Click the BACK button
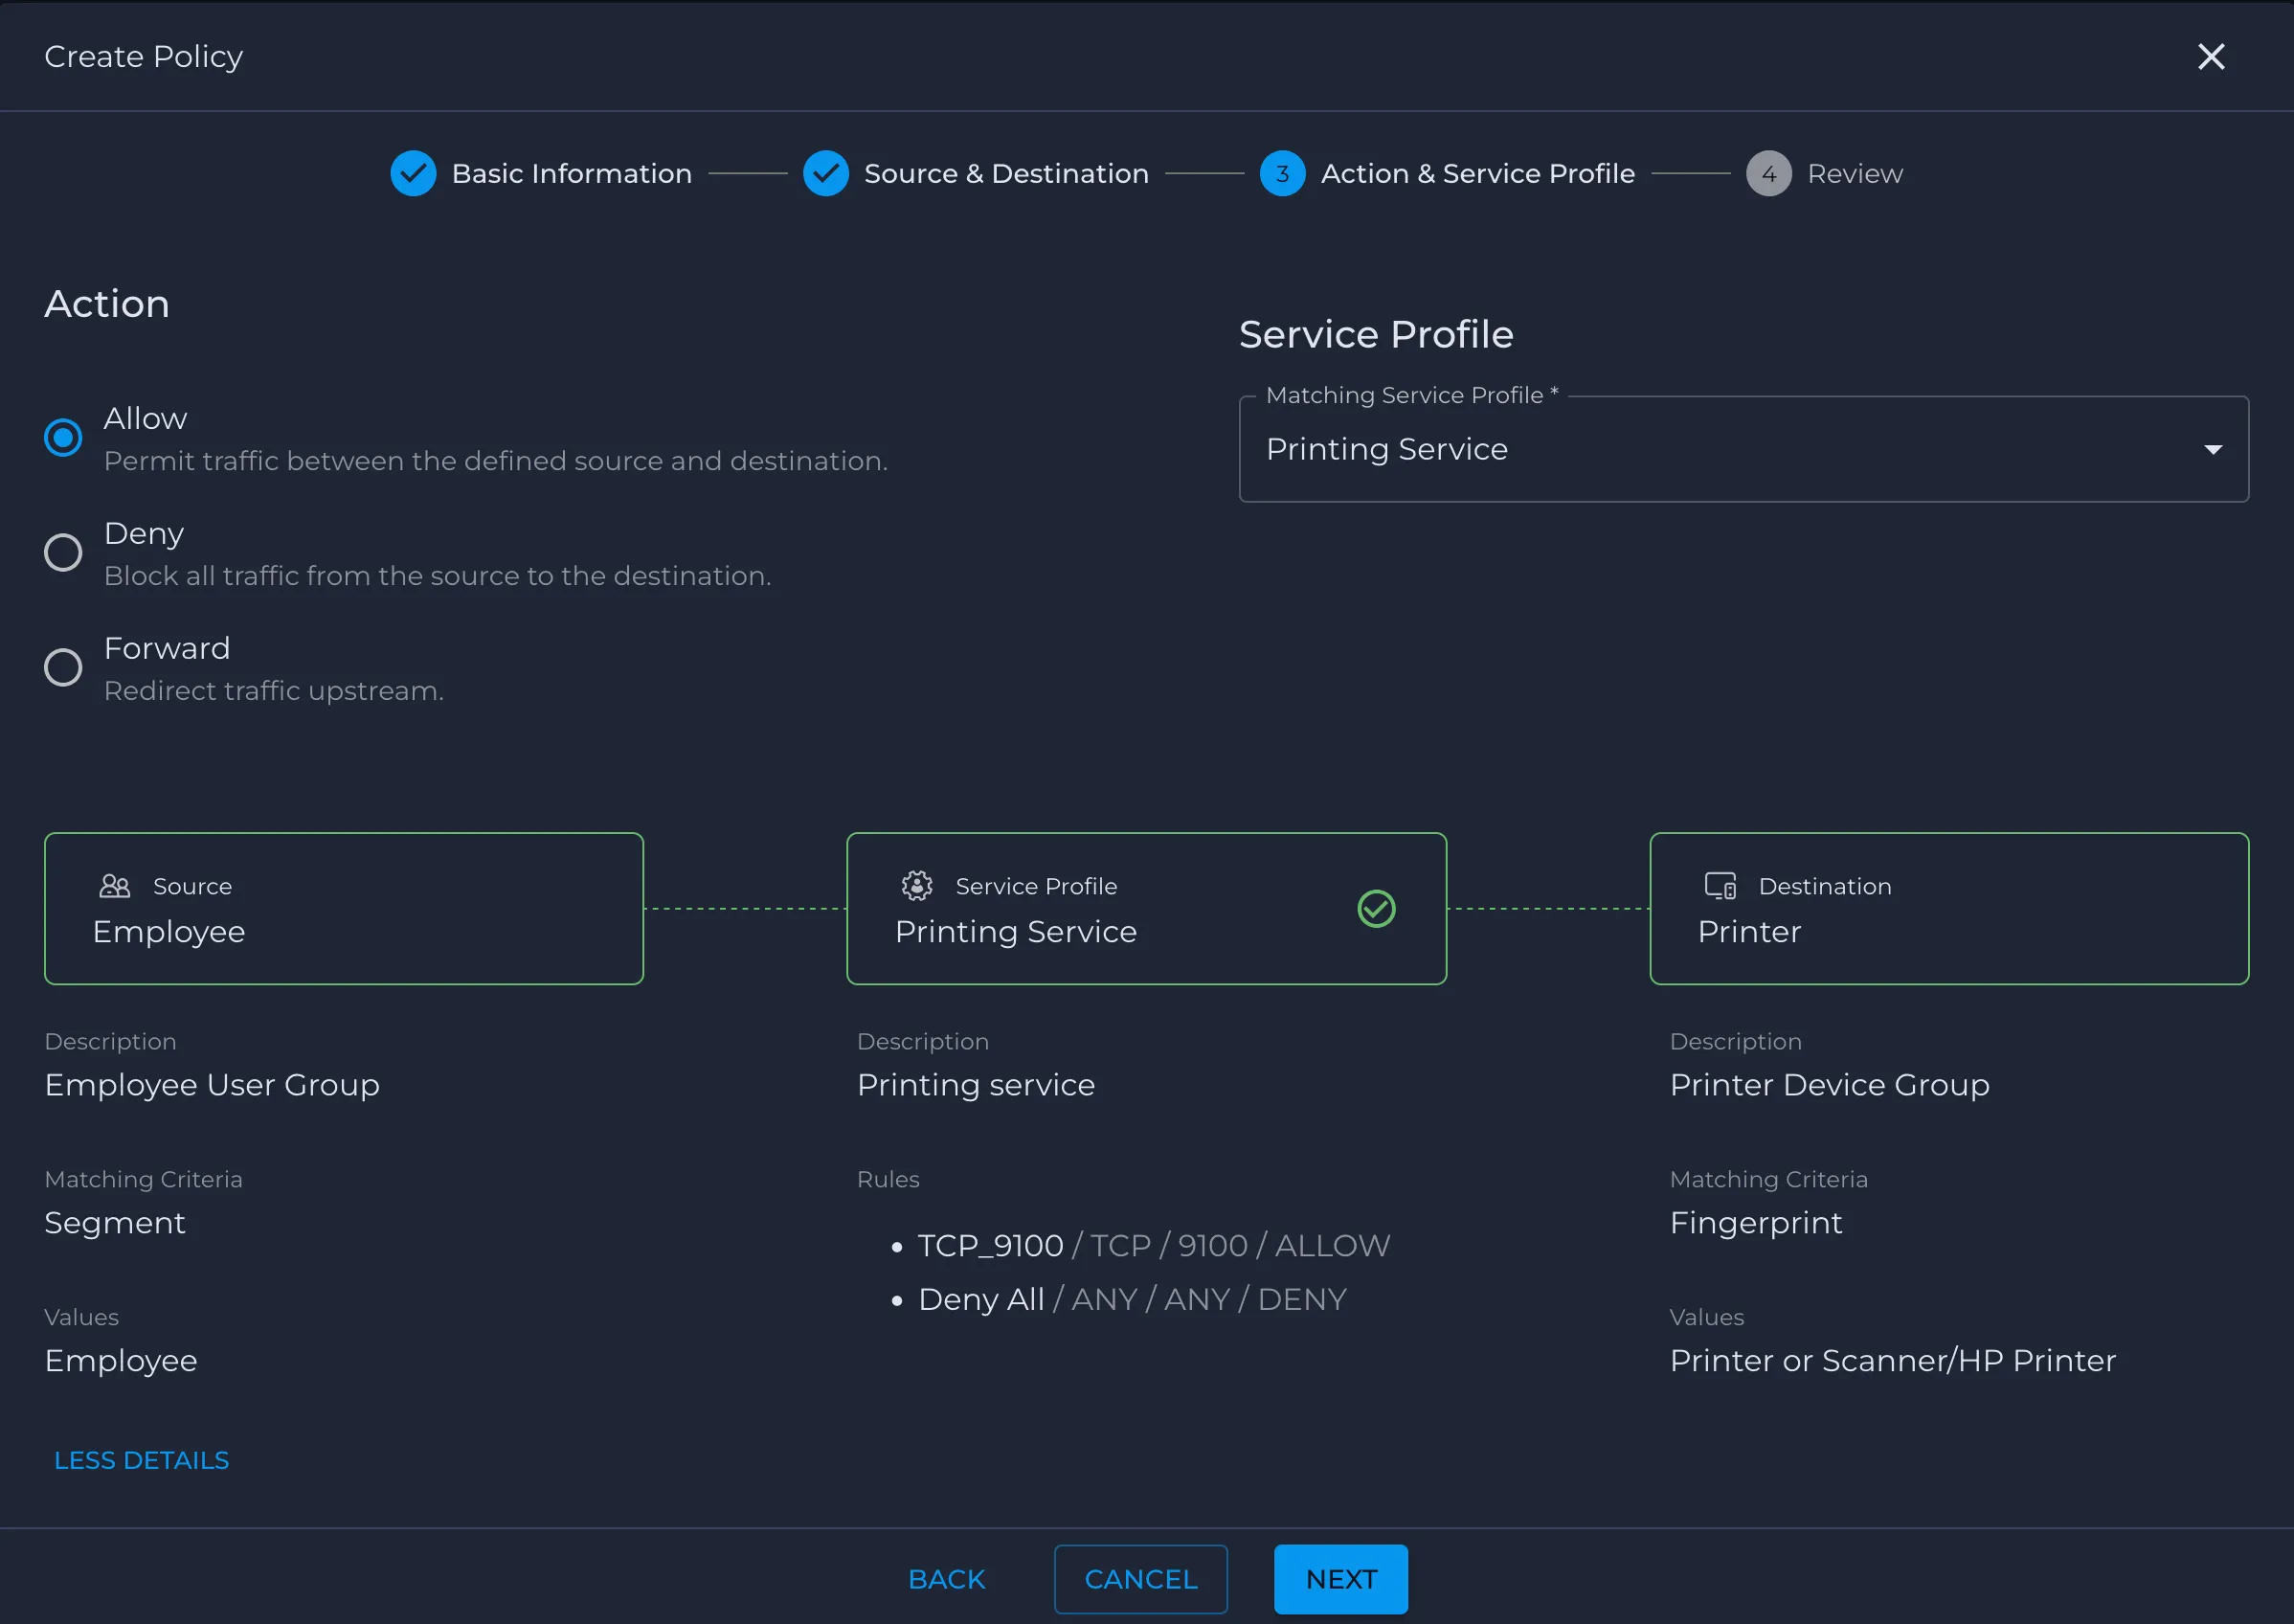The height and width of the screenshot is (1624, 2294). tap(946, 1579)
